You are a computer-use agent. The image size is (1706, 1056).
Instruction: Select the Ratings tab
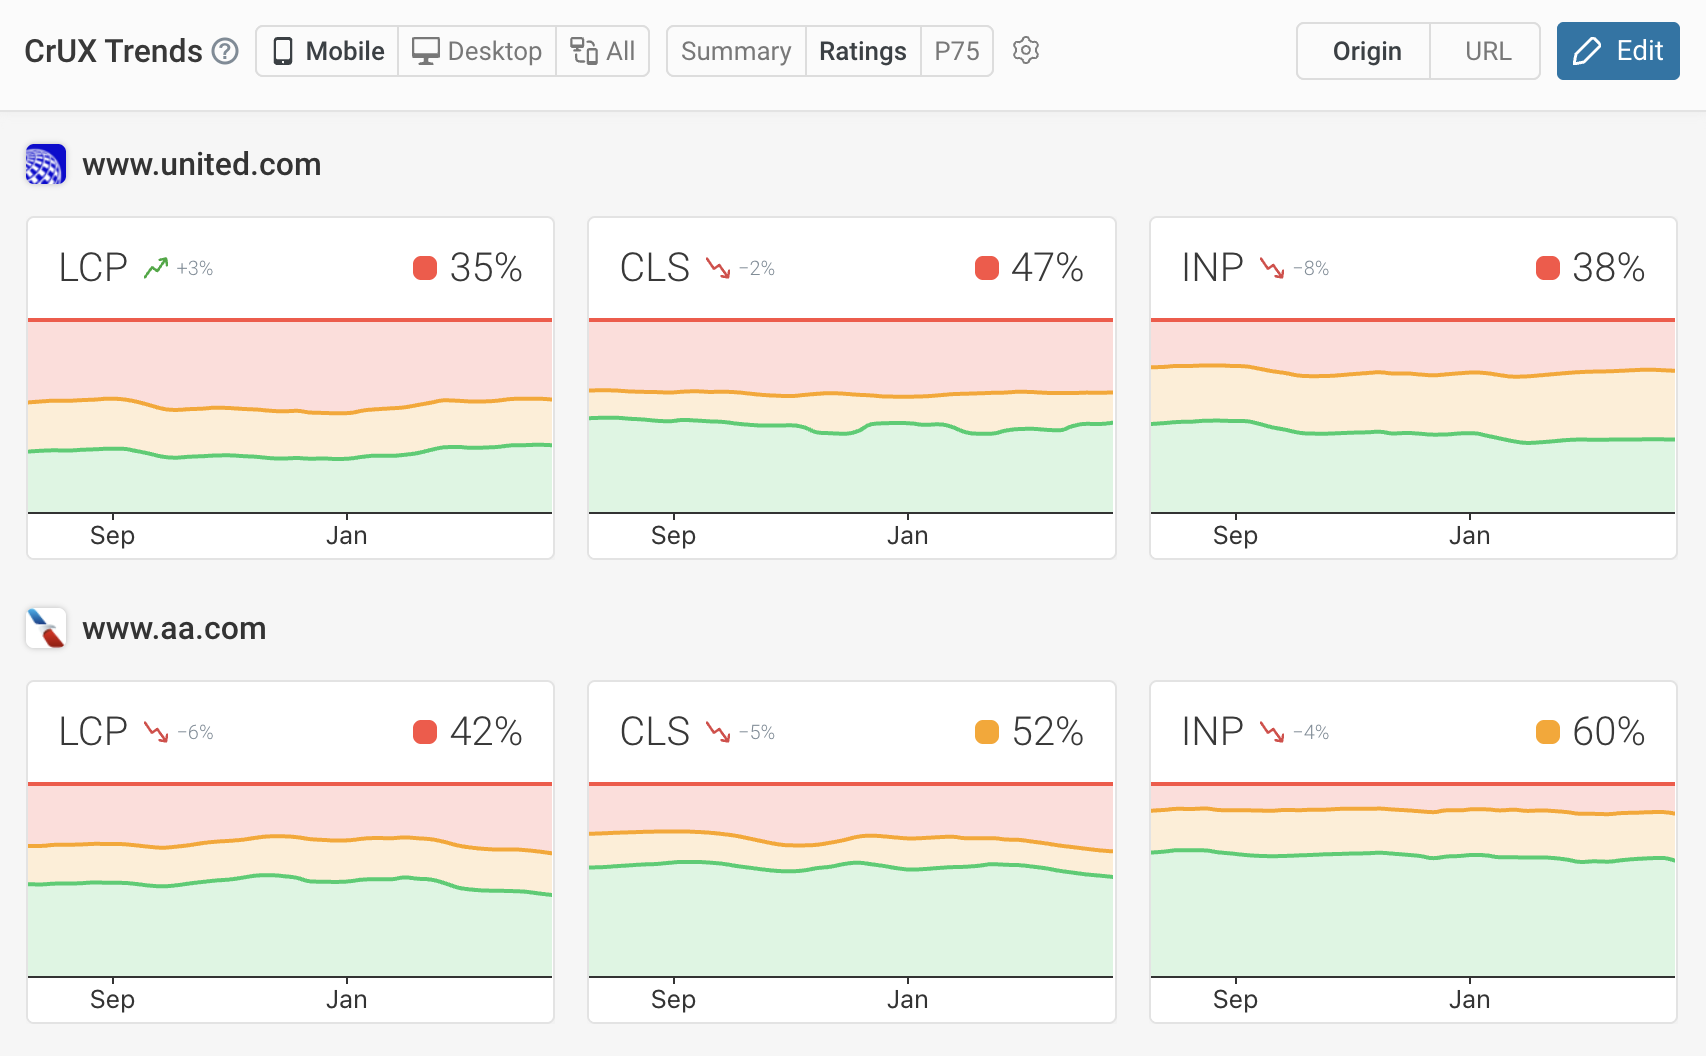click(863, 51)
